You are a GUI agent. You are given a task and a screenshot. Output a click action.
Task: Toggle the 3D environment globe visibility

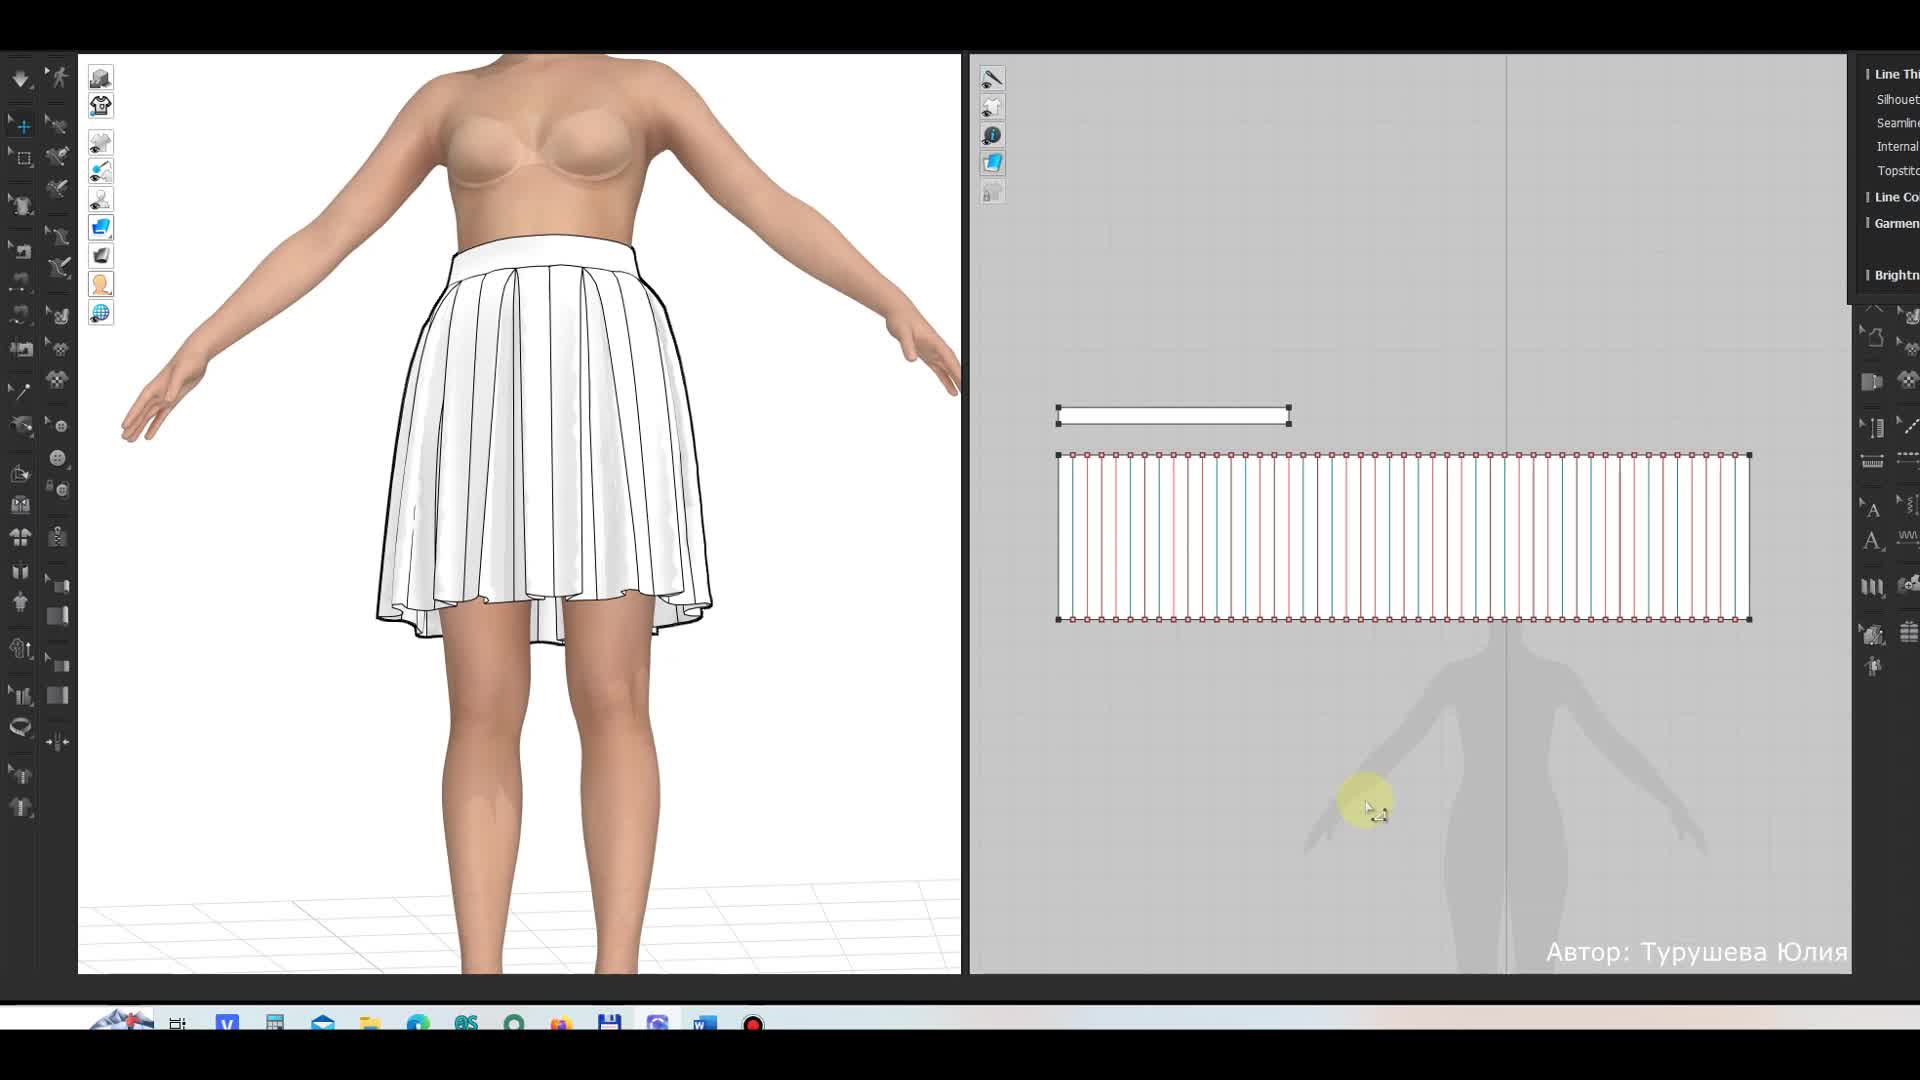[100, 313]
